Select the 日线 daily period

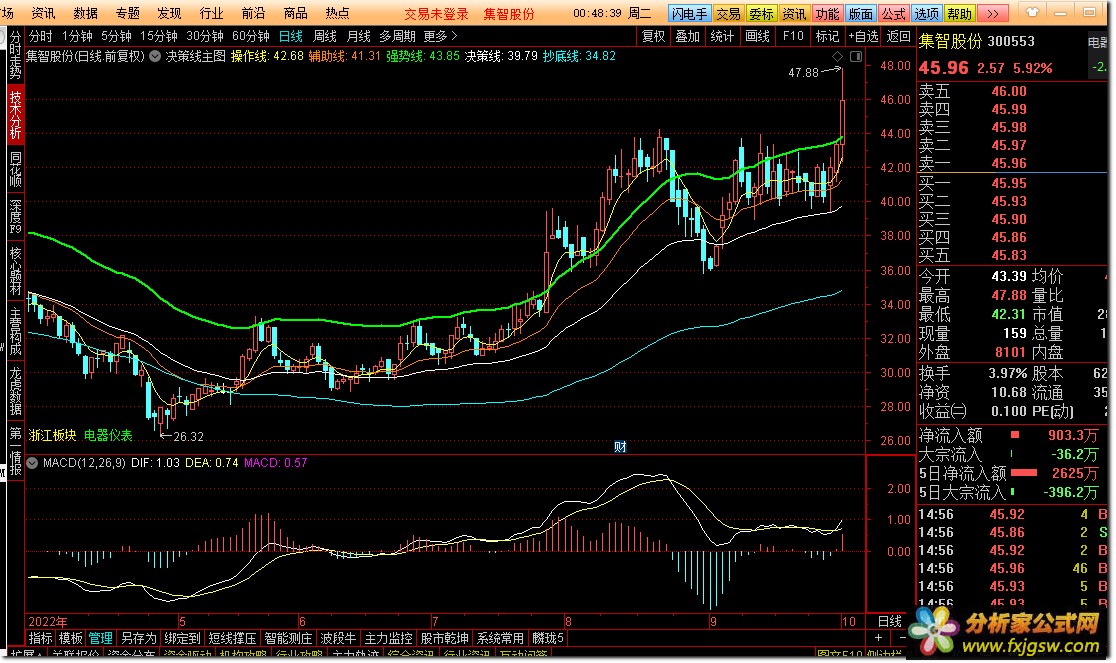(x=291, y=36)
